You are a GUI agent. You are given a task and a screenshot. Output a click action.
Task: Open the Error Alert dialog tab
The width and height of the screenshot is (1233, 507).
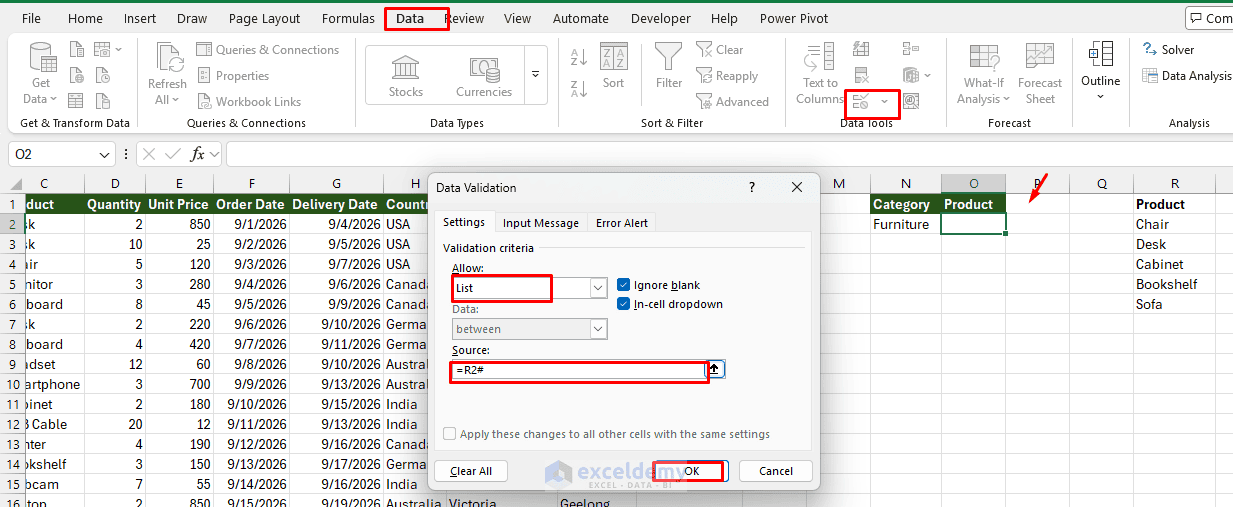[622, 223]
